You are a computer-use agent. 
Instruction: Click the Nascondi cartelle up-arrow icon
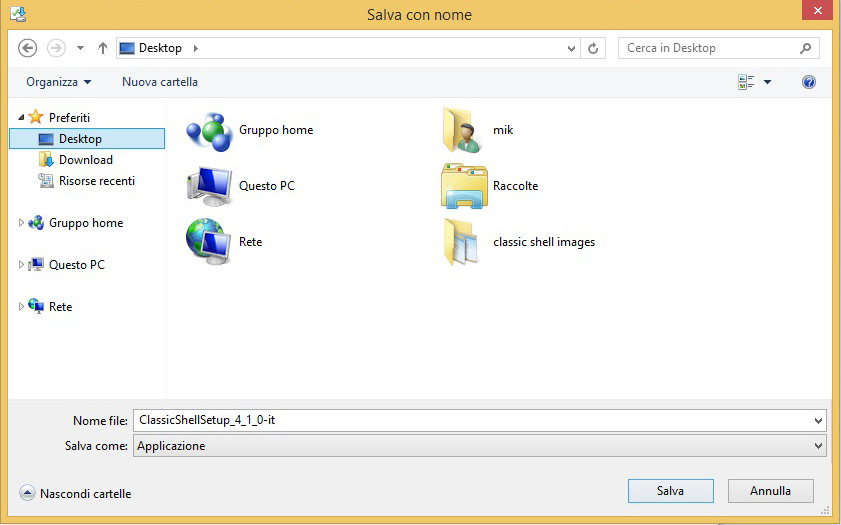(27, 493)
